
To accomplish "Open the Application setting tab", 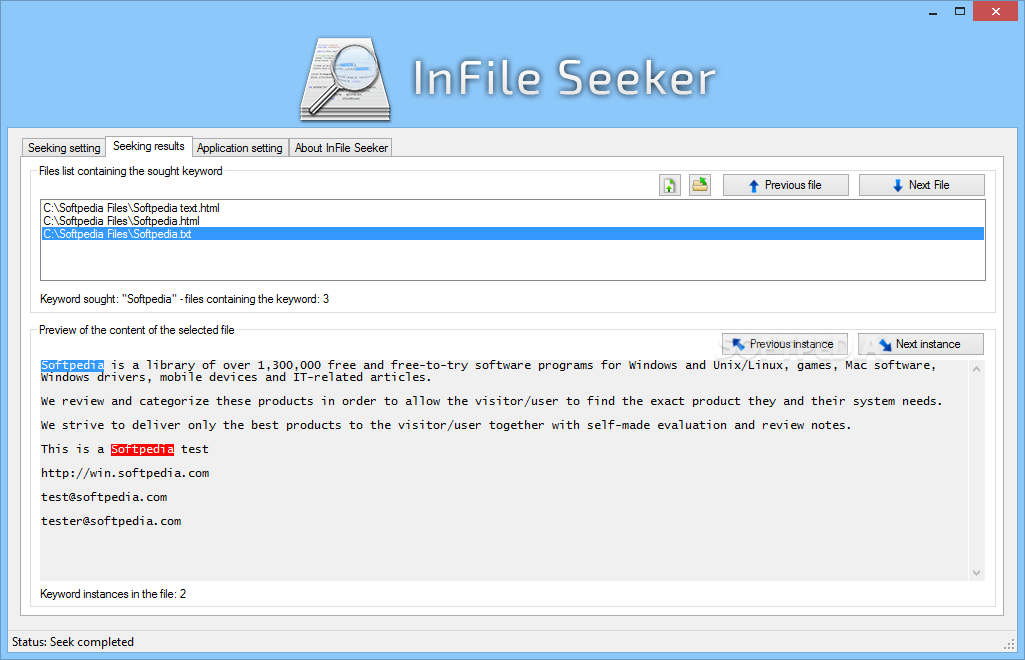I will [x=240, y=148].
